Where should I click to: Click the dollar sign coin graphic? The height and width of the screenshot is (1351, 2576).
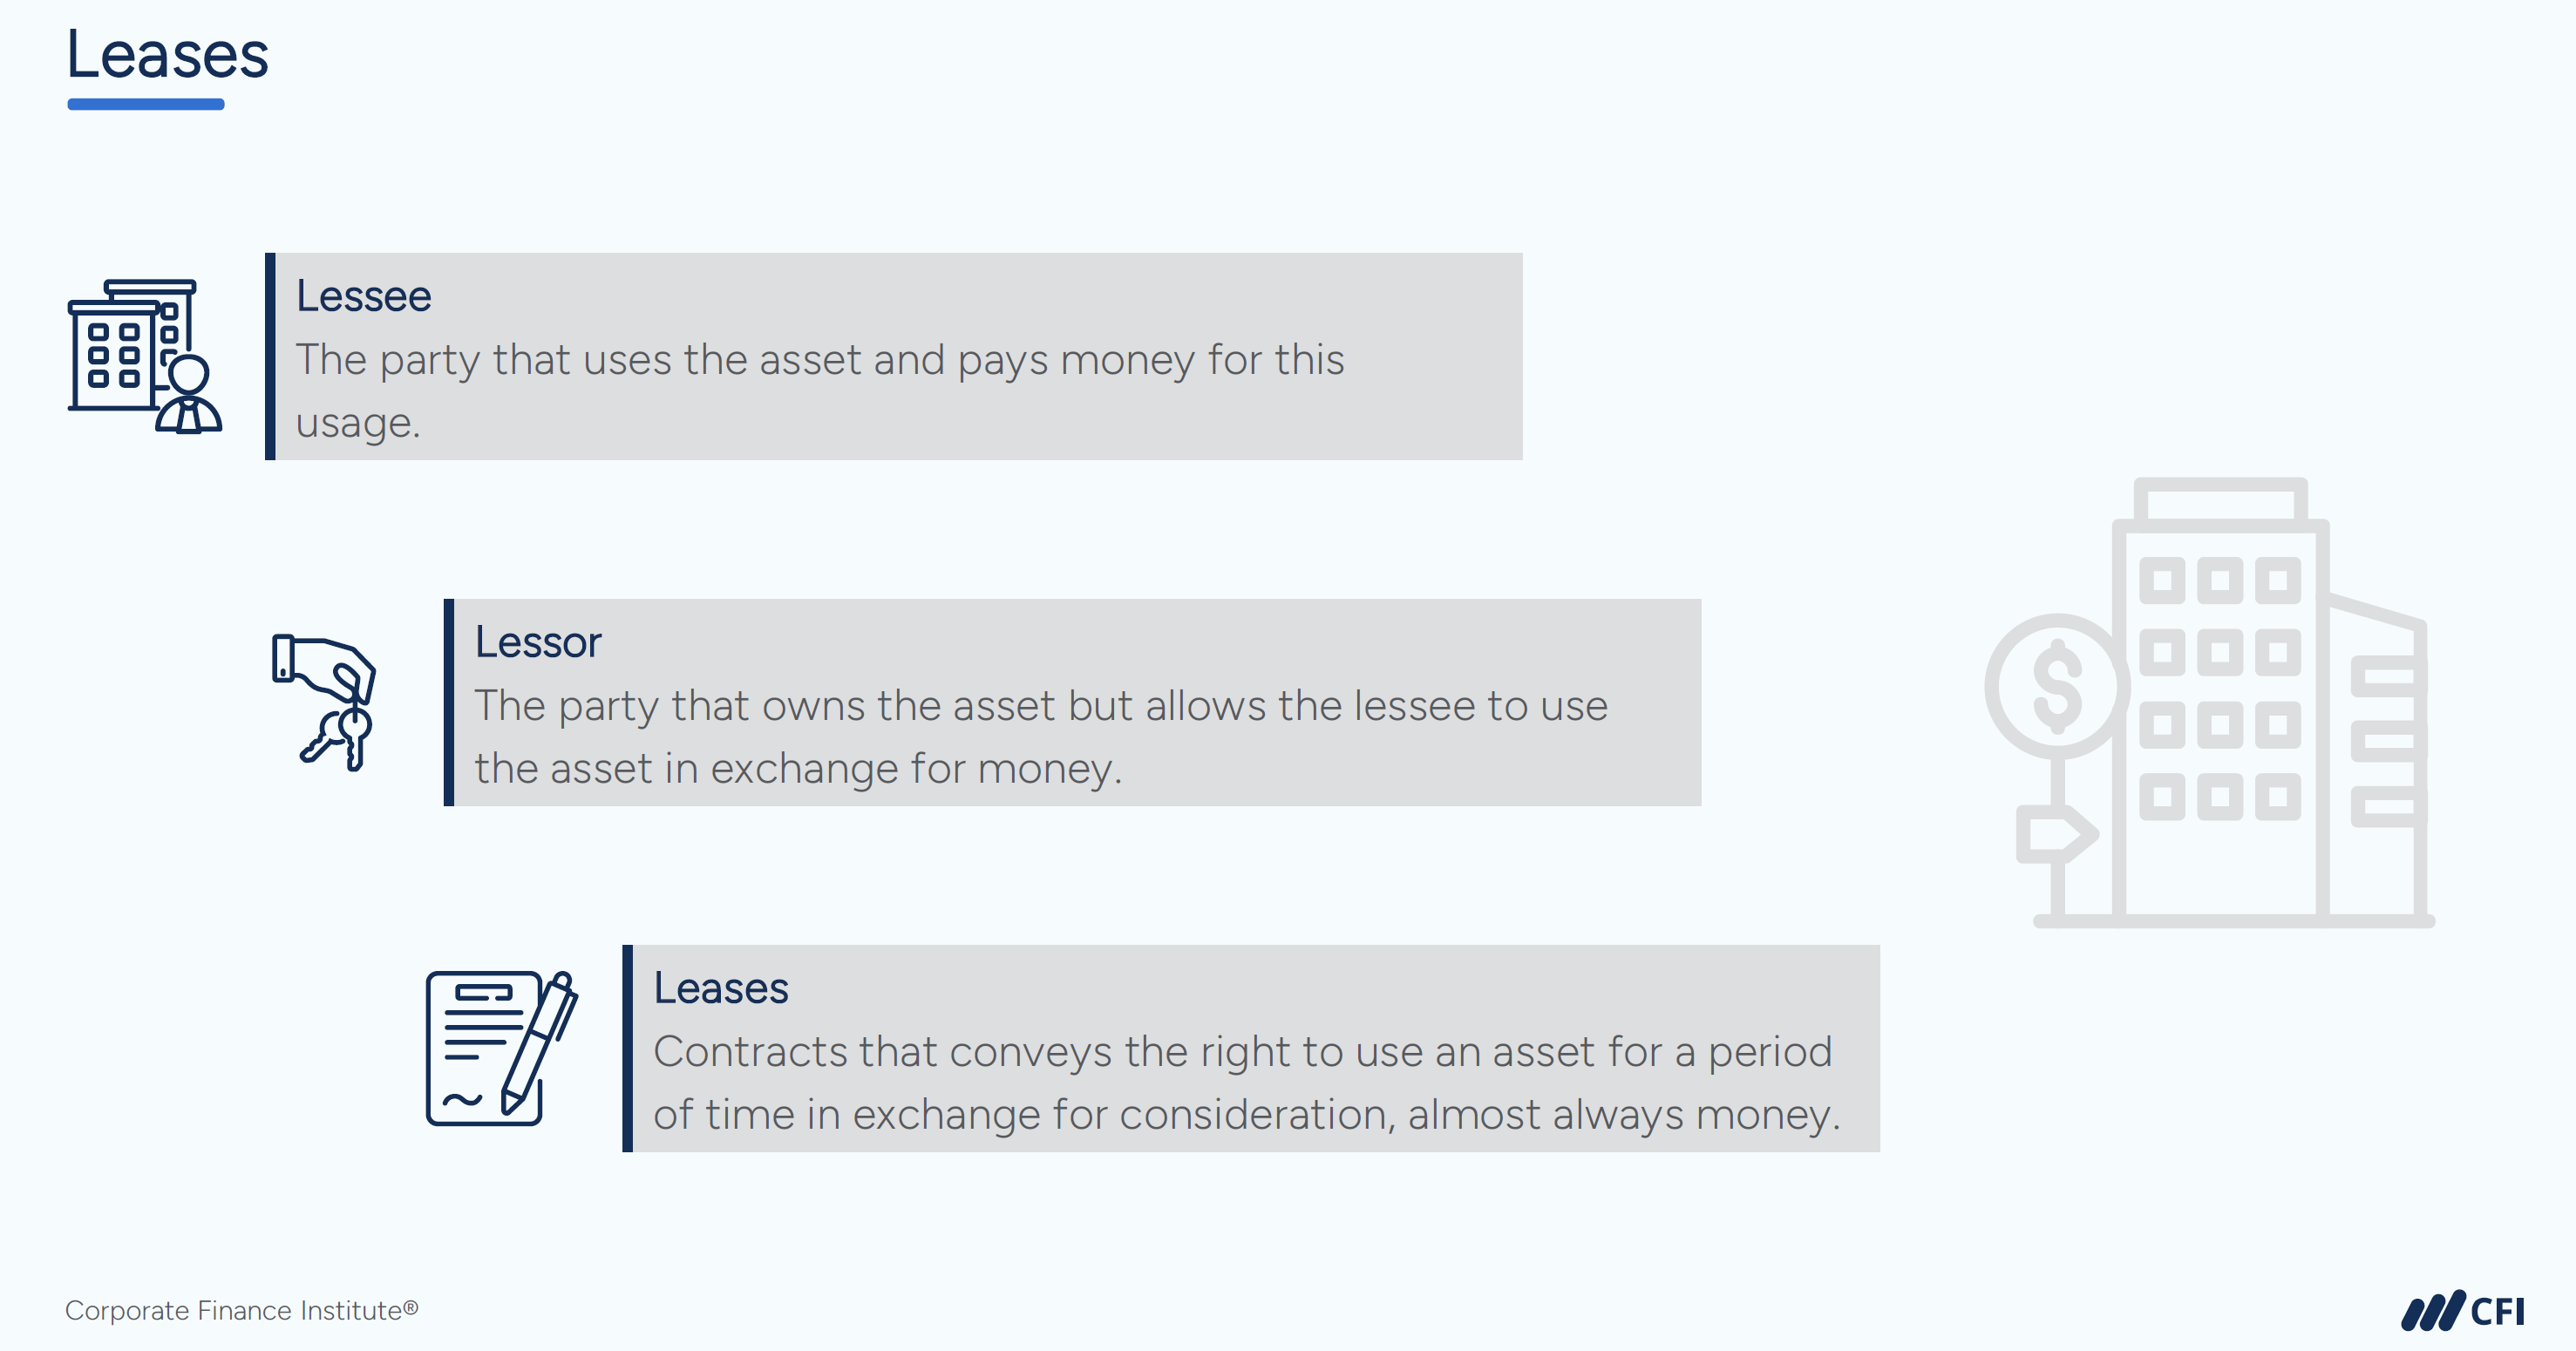pos(2057,686)
